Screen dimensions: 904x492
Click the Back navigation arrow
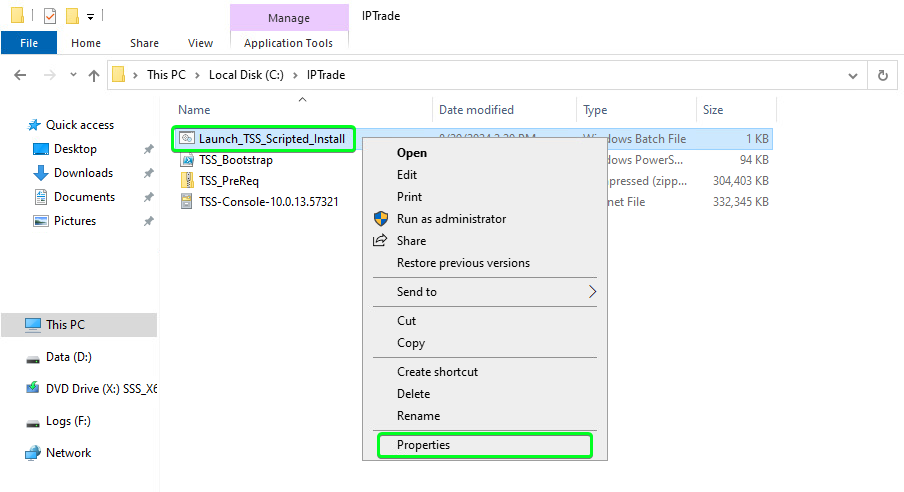pos(20,75)
